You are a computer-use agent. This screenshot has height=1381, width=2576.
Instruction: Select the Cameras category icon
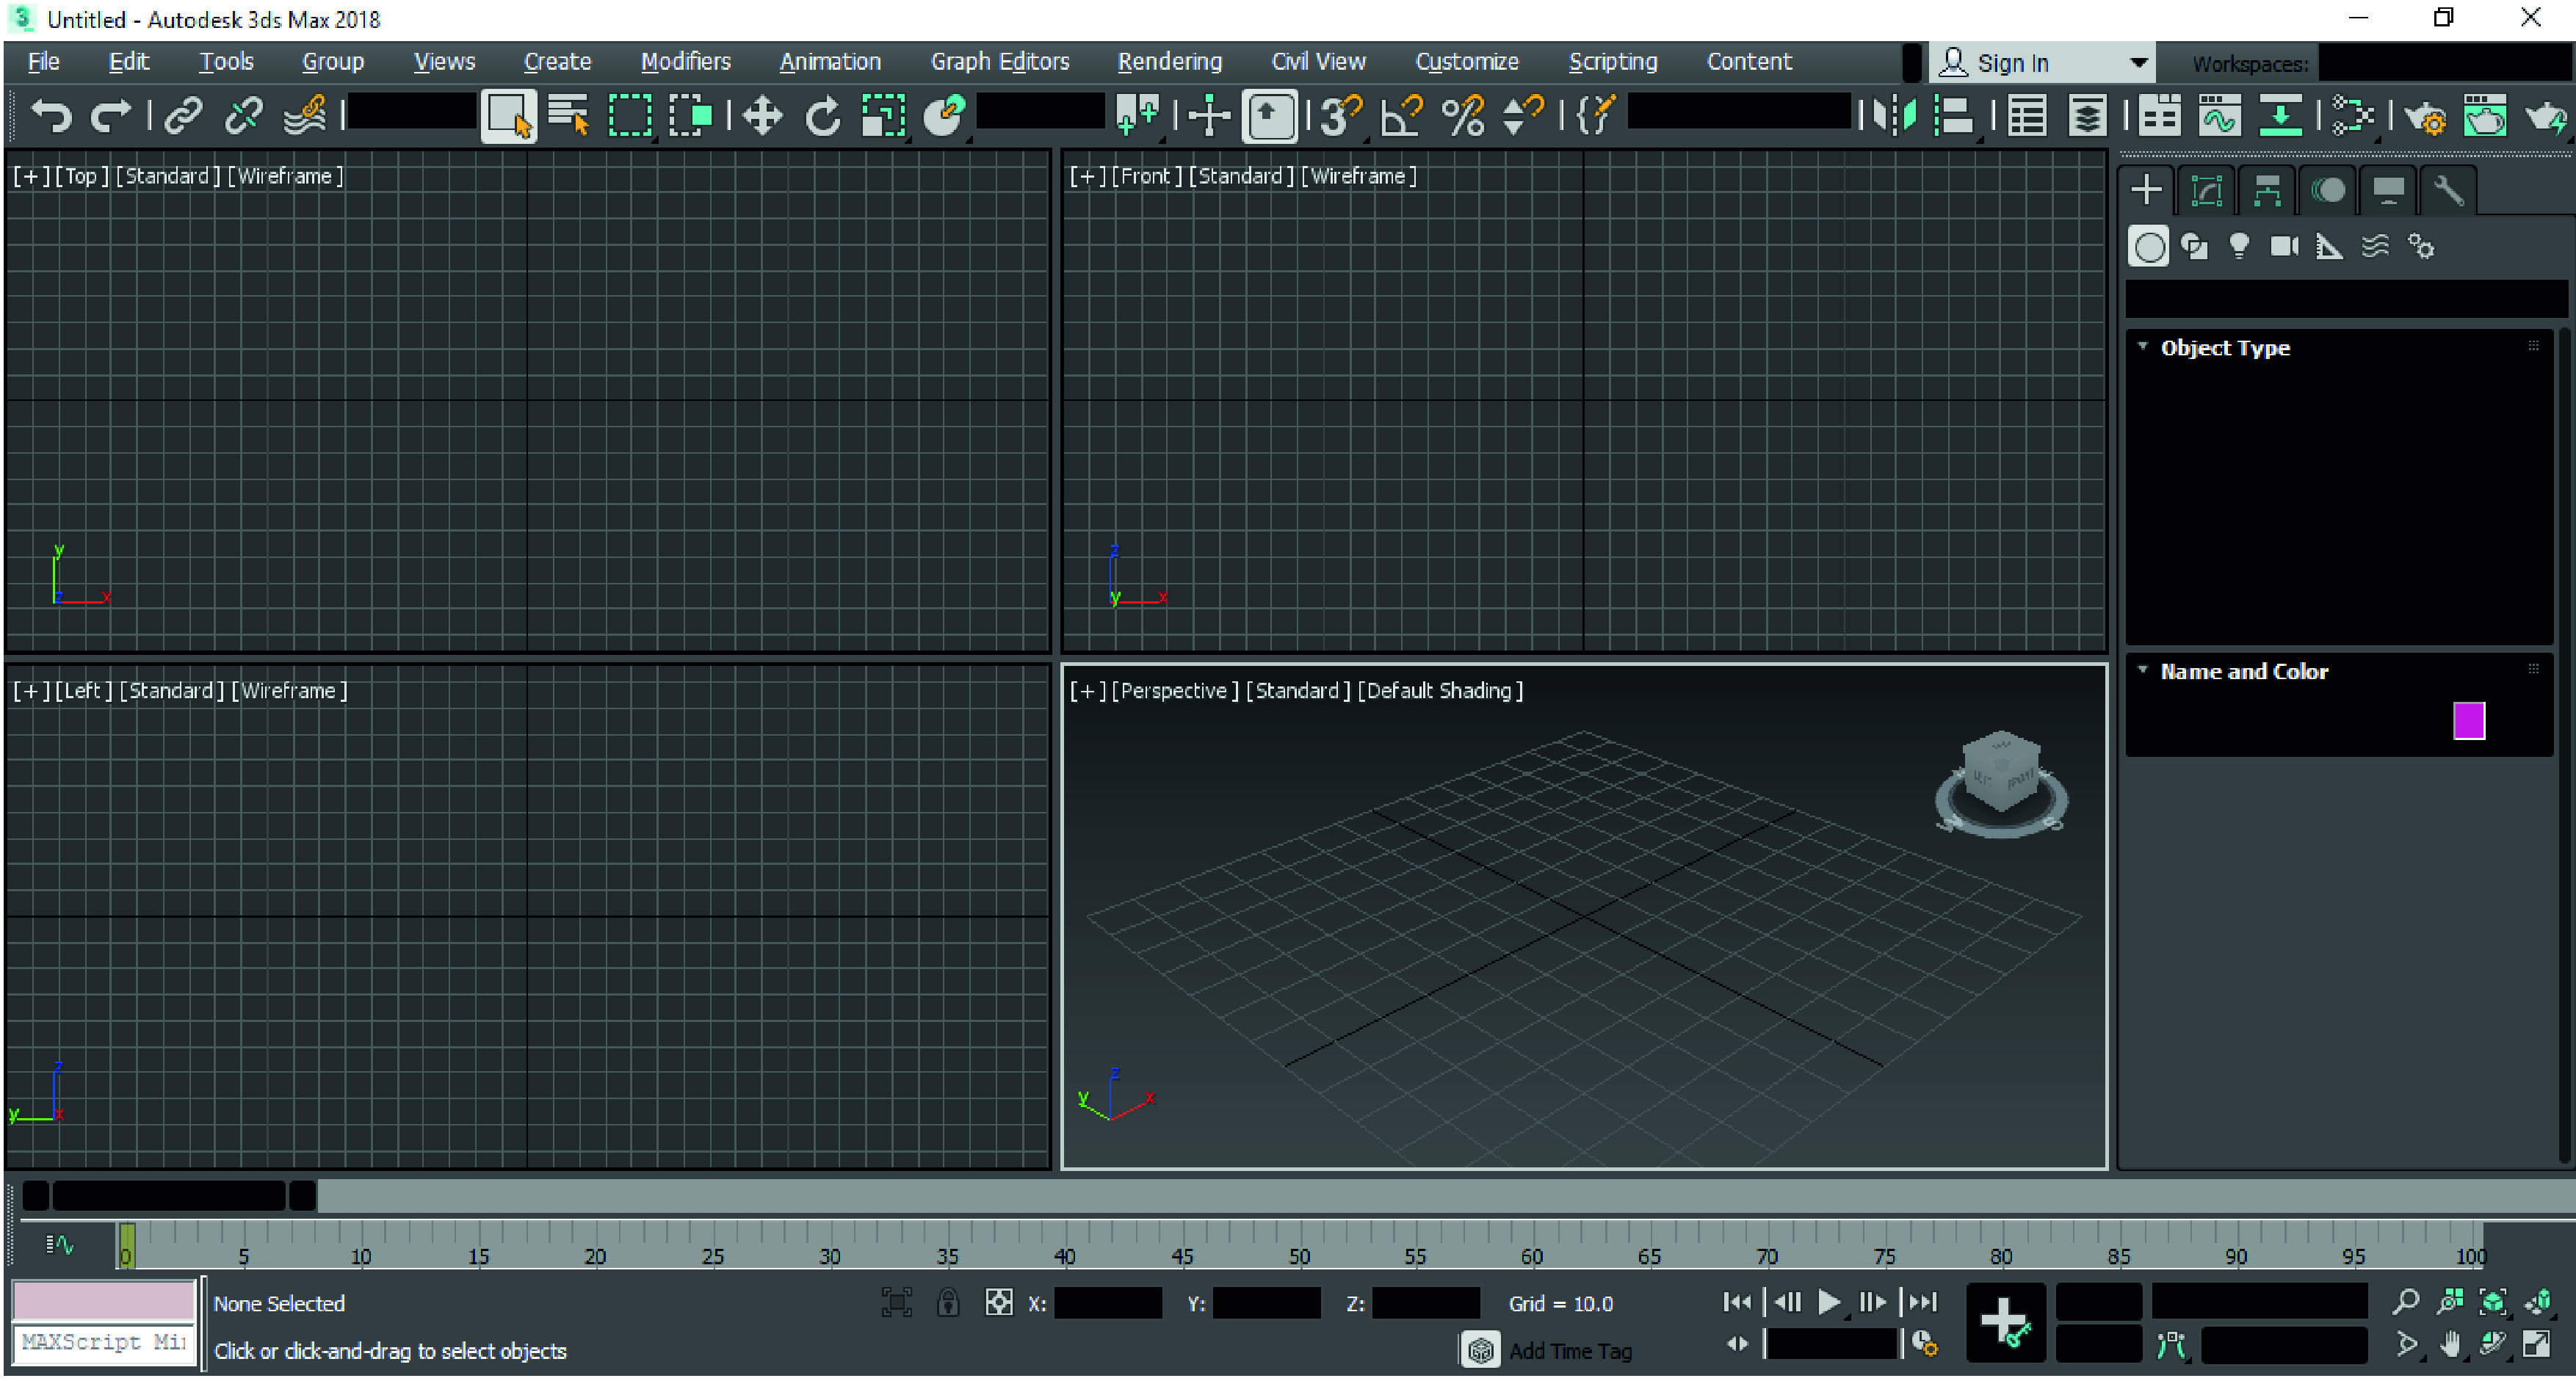click(x=2284, y=247)
